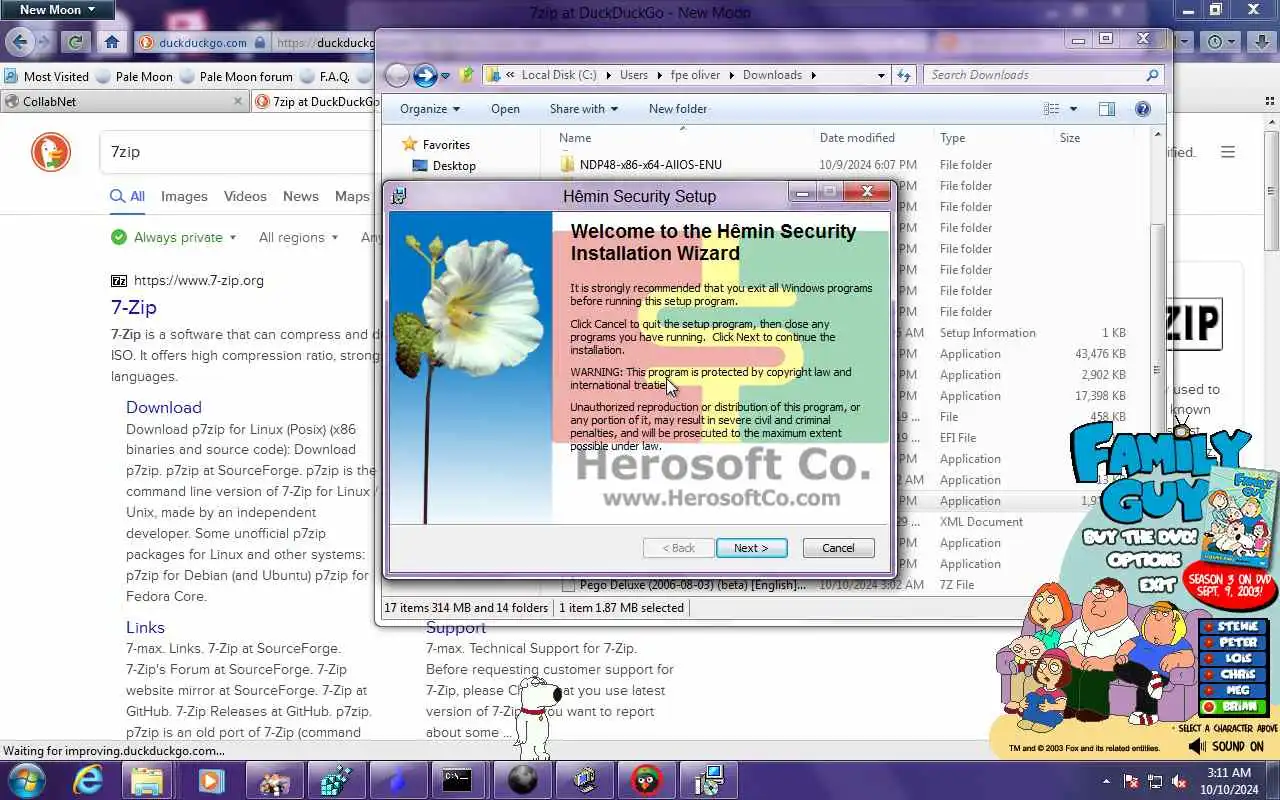This screenshot has width=1280, height=800.
Task: Select the Peter character option
Action: (x=1234, y=643)
